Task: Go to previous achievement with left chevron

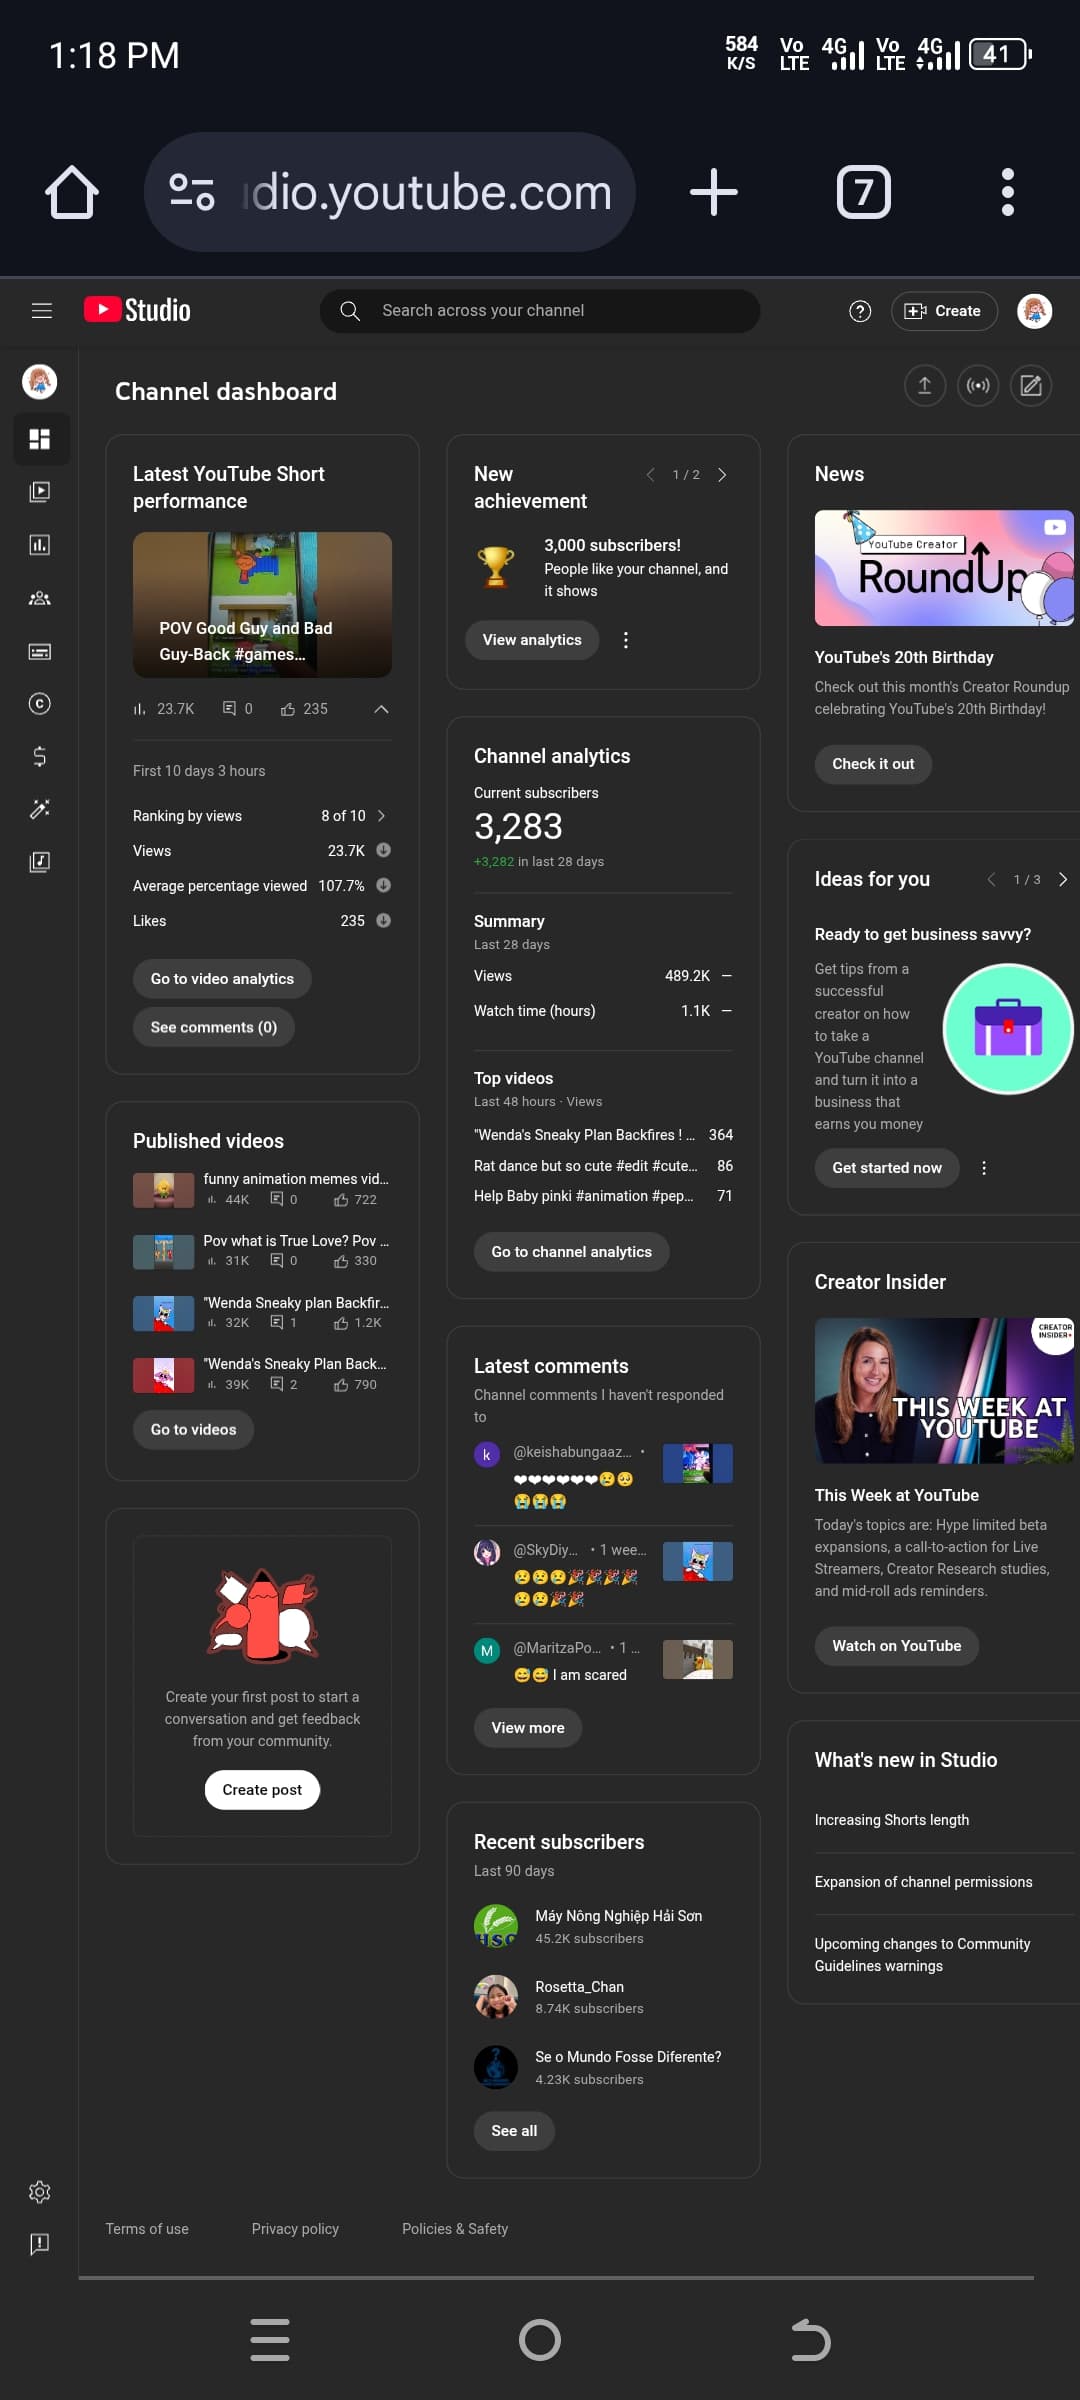Action: [650, 475]
